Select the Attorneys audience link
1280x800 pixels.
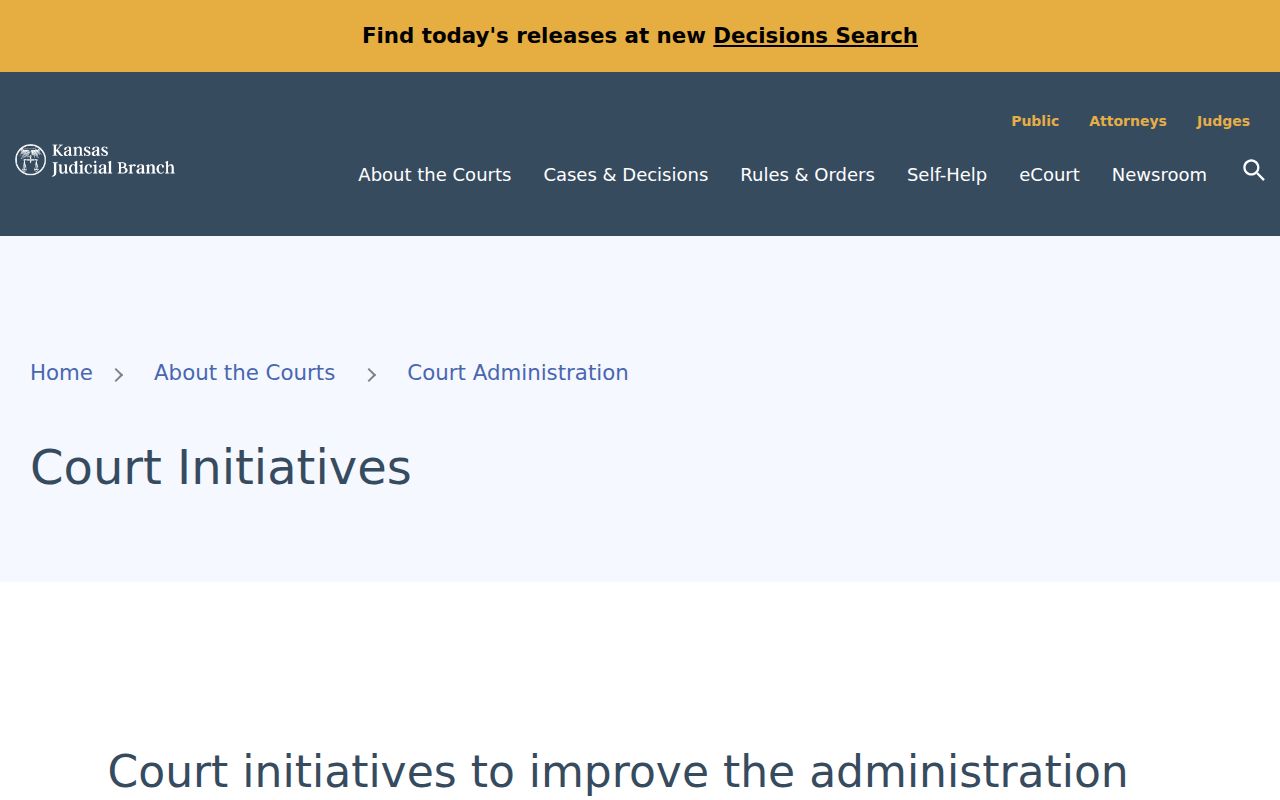tap(1128, 121)
